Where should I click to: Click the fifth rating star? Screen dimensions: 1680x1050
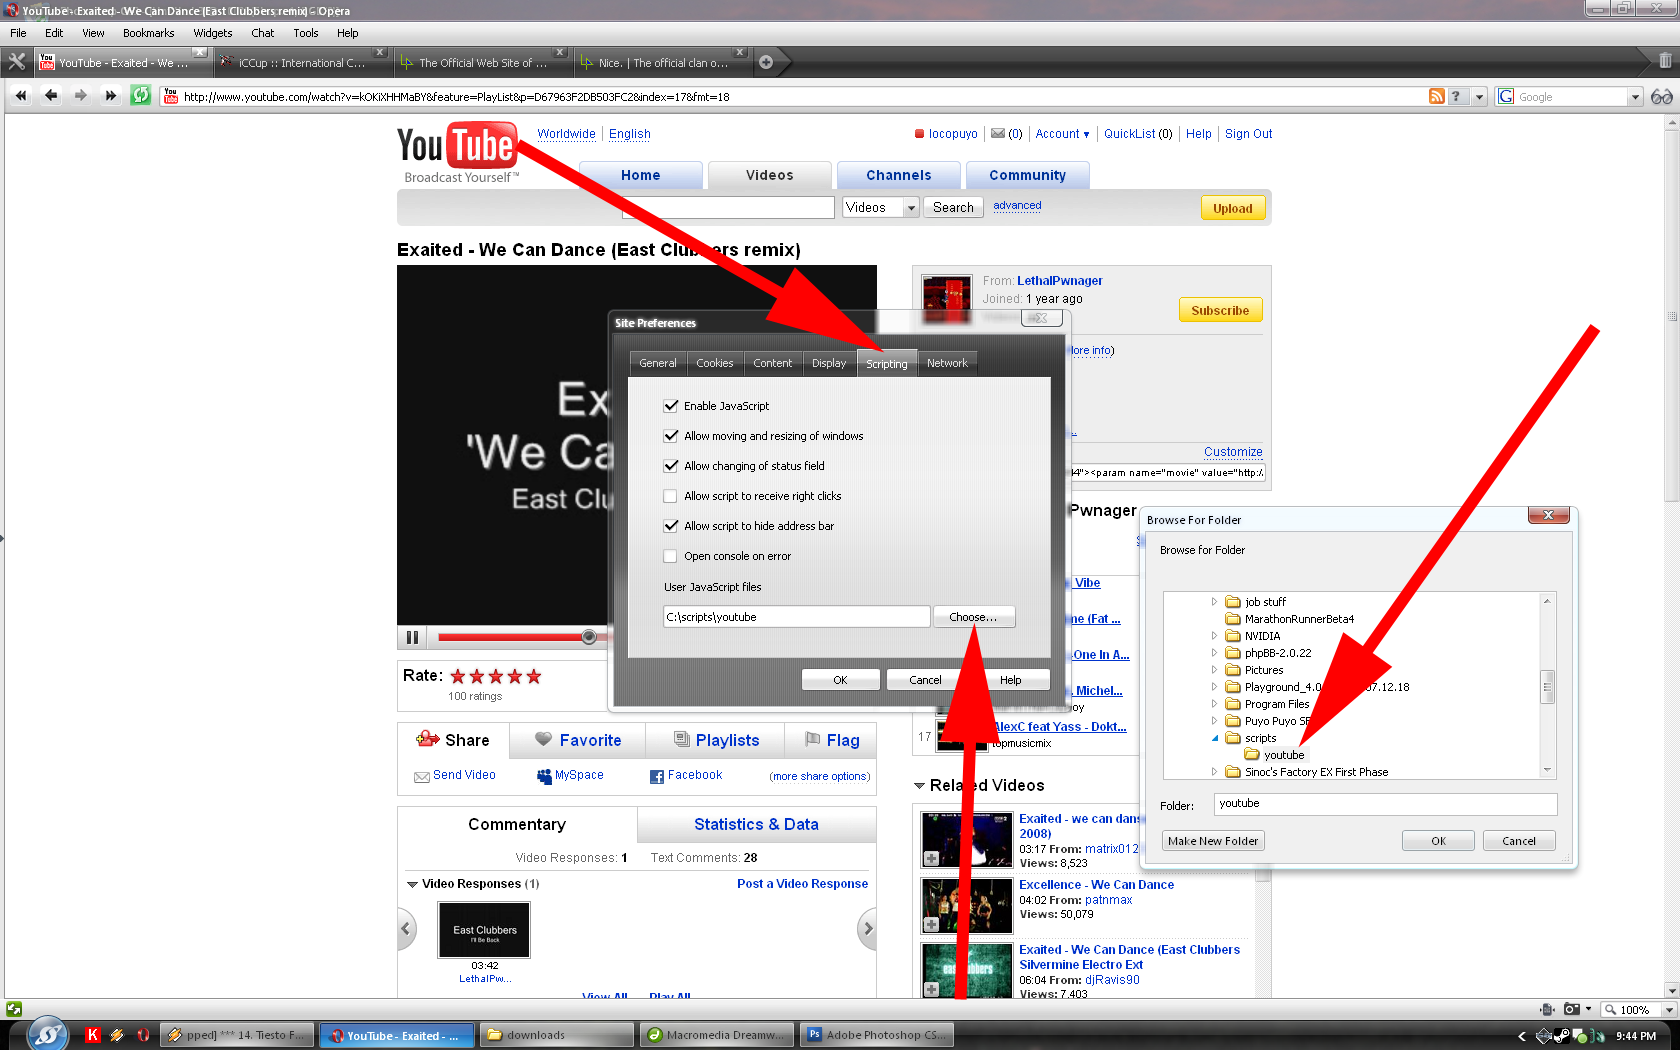tap(534, 676)
